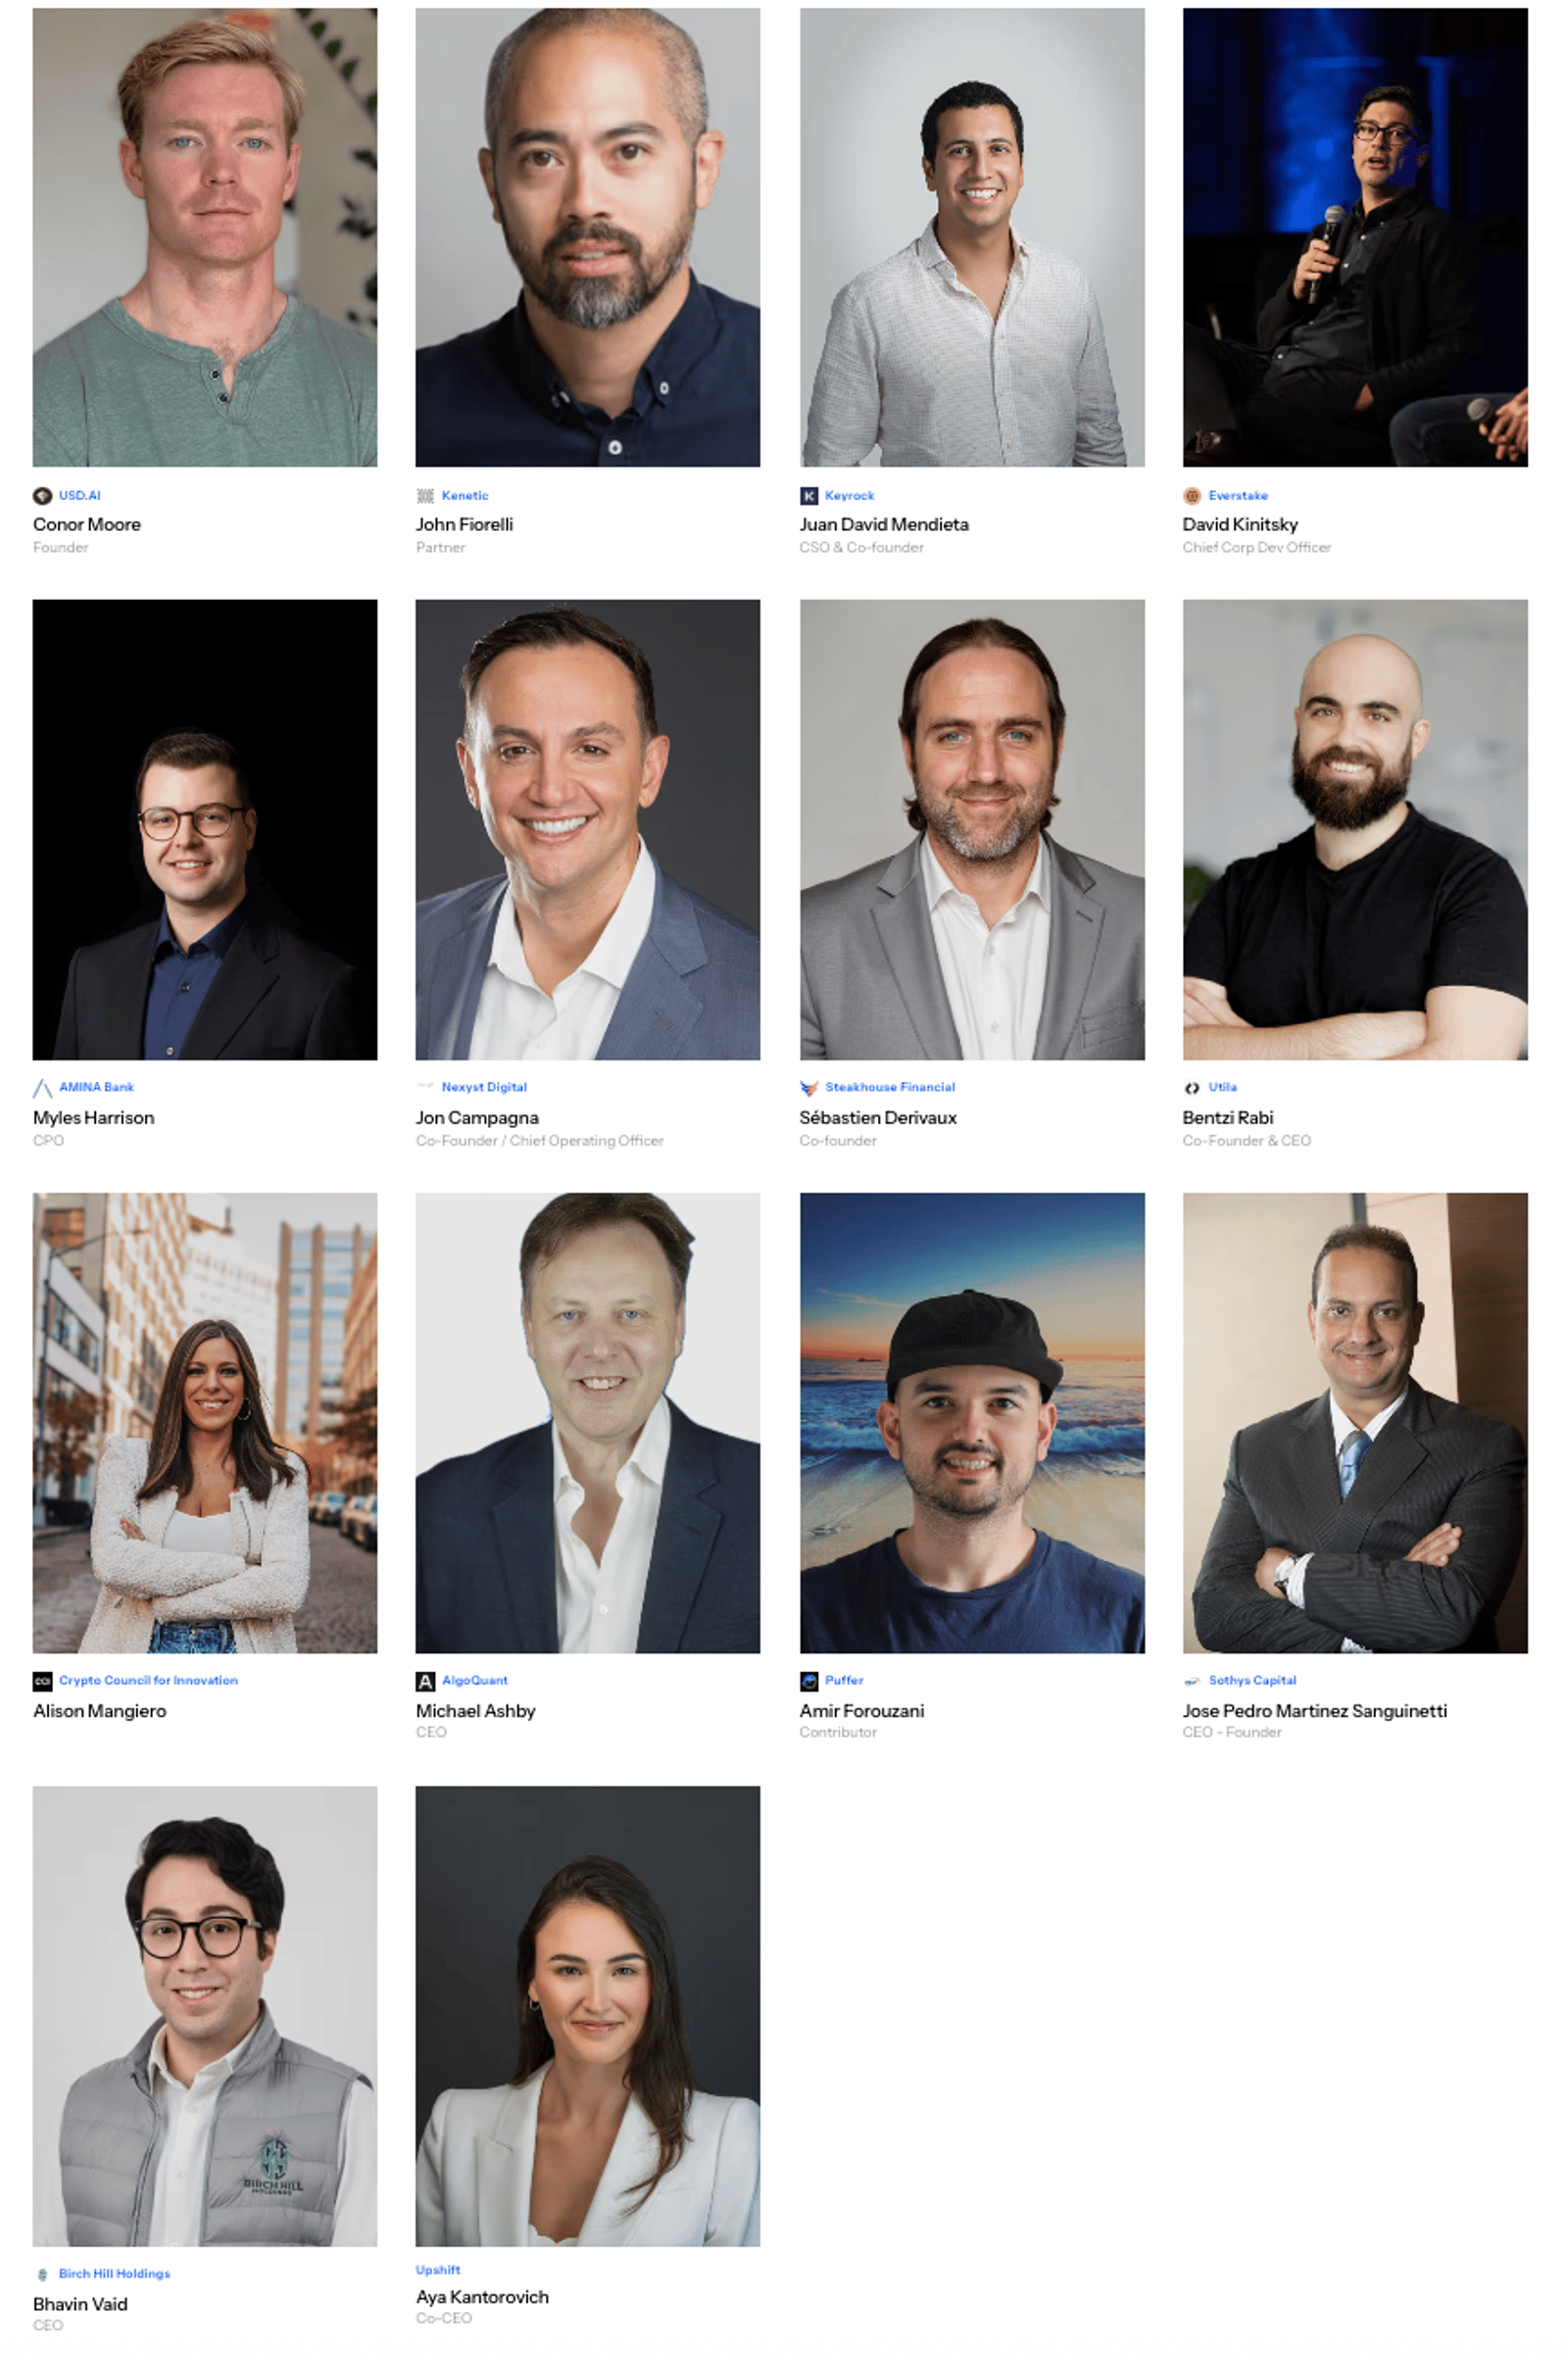This screenshot has height=2354, width=1568.
Task: Select the speaker photo above Bentzi Rabi's name
Action: point(1355,830)
